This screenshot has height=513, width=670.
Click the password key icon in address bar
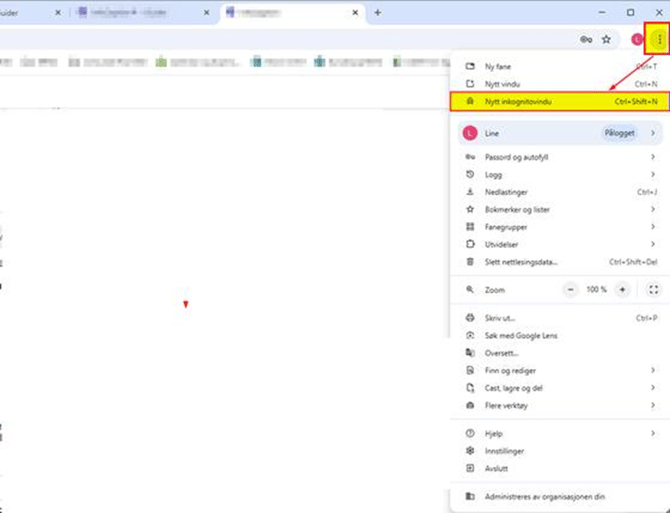[586, 40]
